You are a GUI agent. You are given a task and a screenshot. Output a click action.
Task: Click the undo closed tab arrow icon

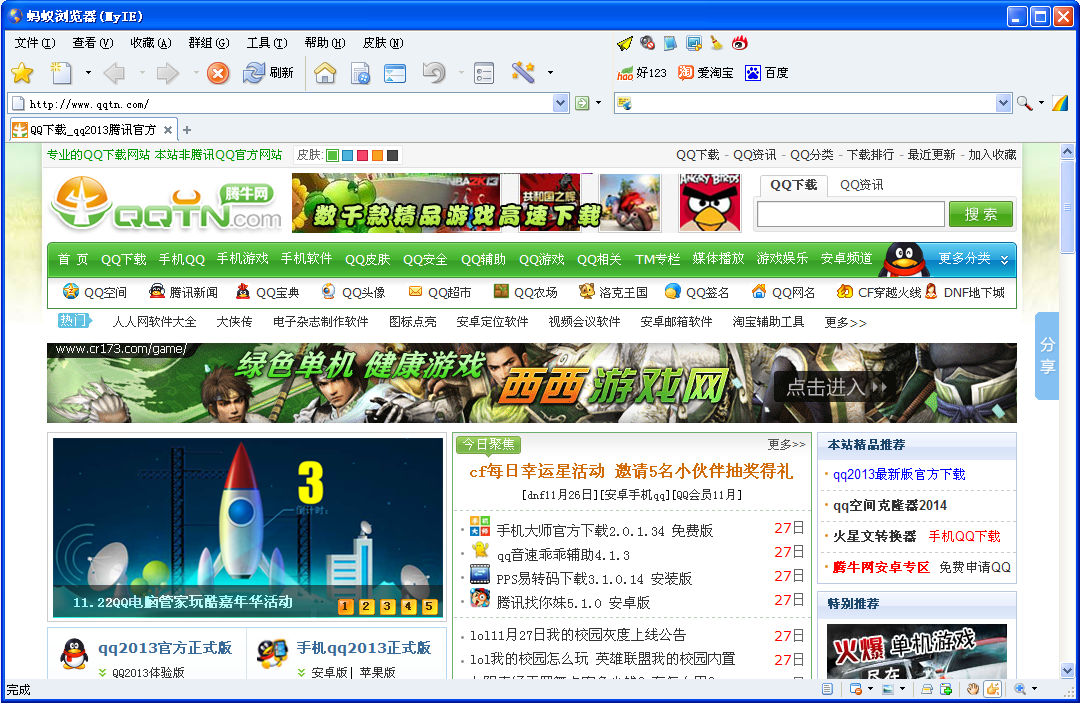coord(433,72)
